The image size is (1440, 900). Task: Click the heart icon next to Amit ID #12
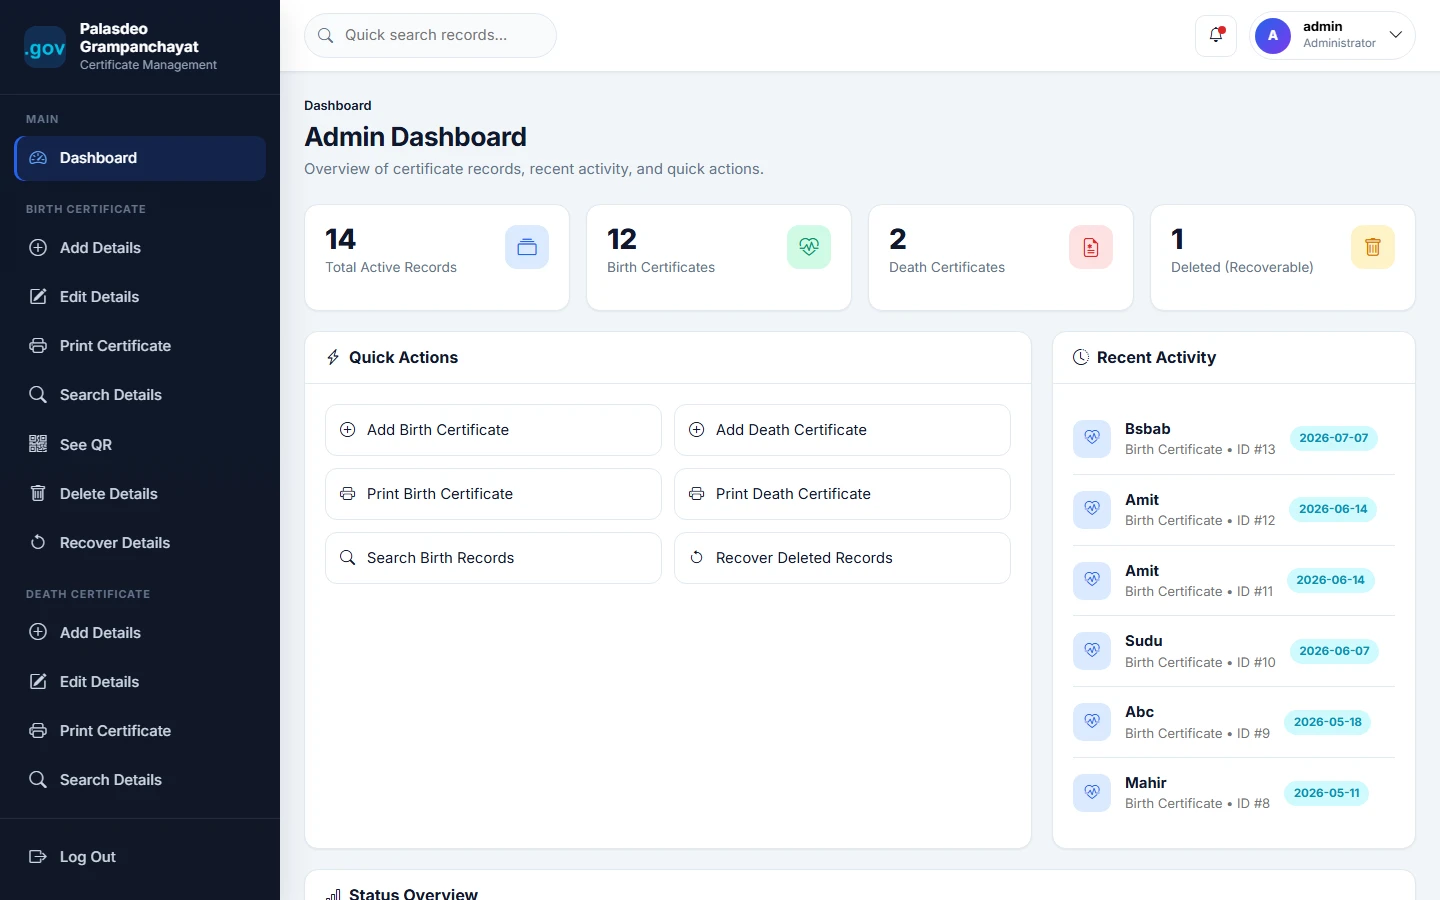(1092, 509)
